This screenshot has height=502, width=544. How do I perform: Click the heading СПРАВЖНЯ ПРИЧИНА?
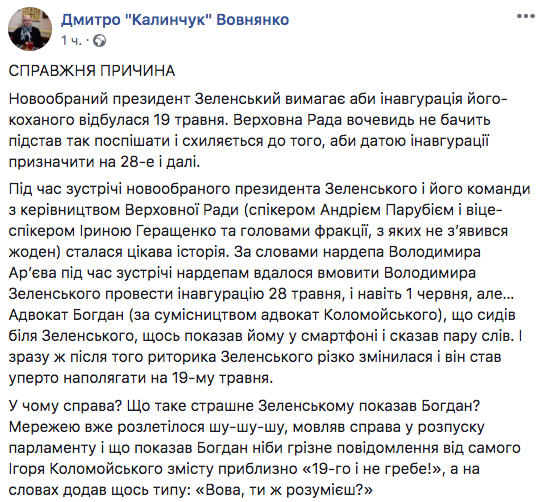tap(92, 71)
